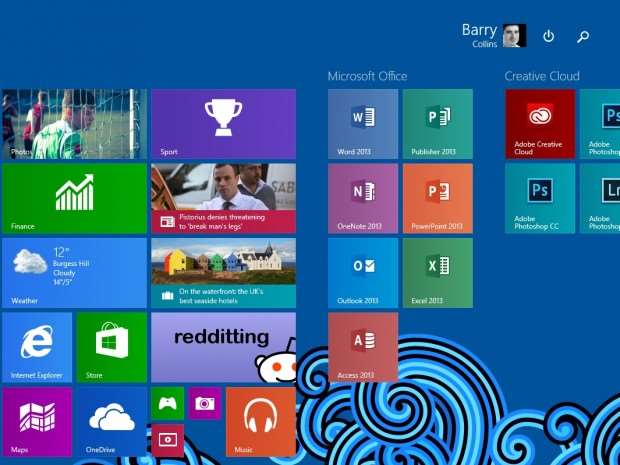Launch Internet Explorer
Viewport: 620px width, 465px height.
pos(37,348)
